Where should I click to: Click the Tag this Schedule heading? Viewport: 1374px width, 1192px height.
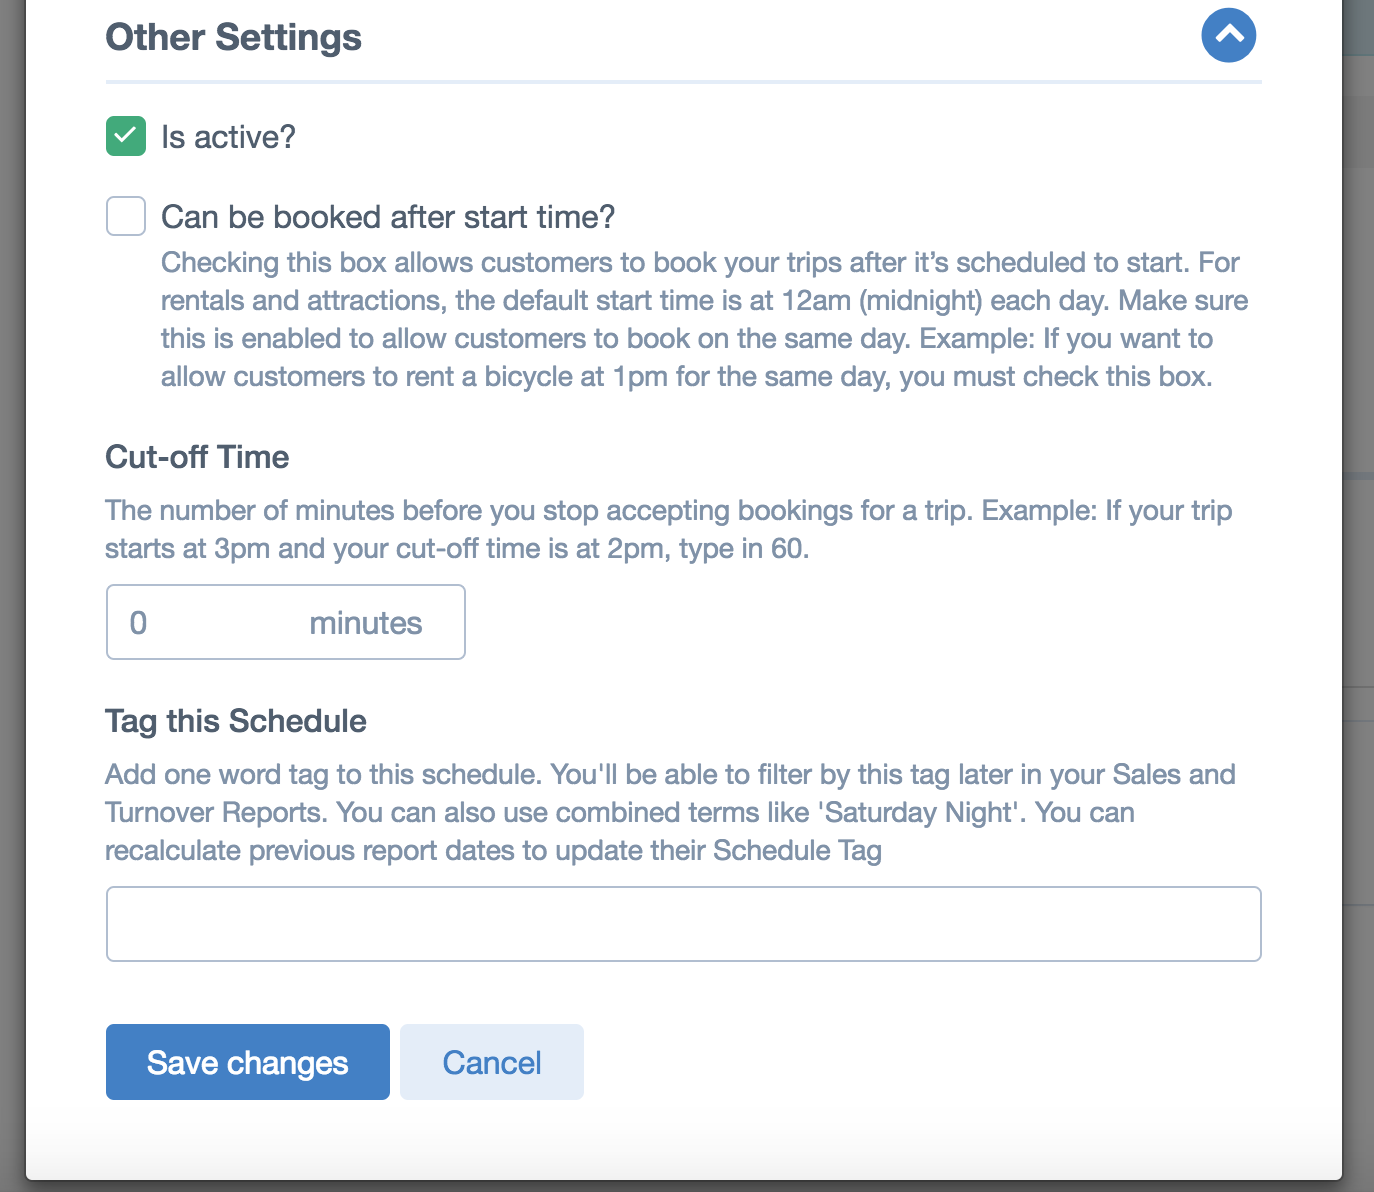[236, 721]
